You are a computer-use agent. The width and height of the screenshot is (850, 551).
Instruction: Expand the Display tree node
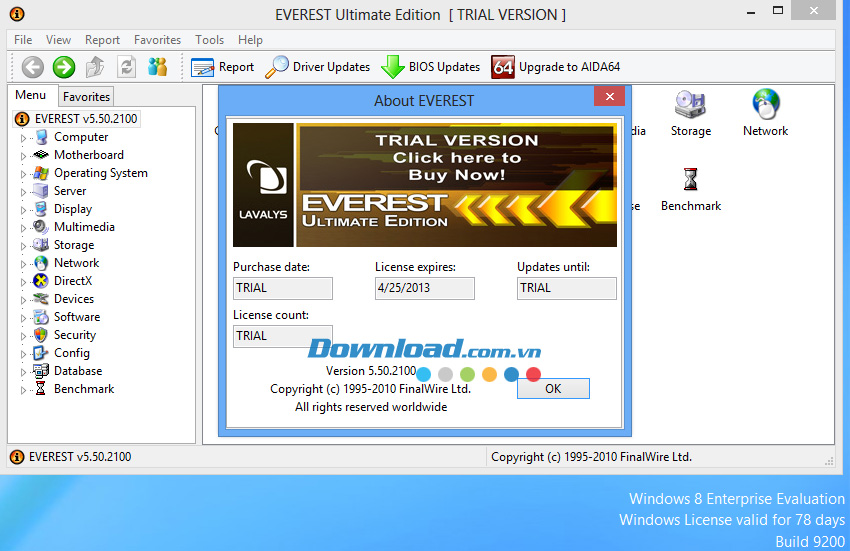[x=23, y=210]
